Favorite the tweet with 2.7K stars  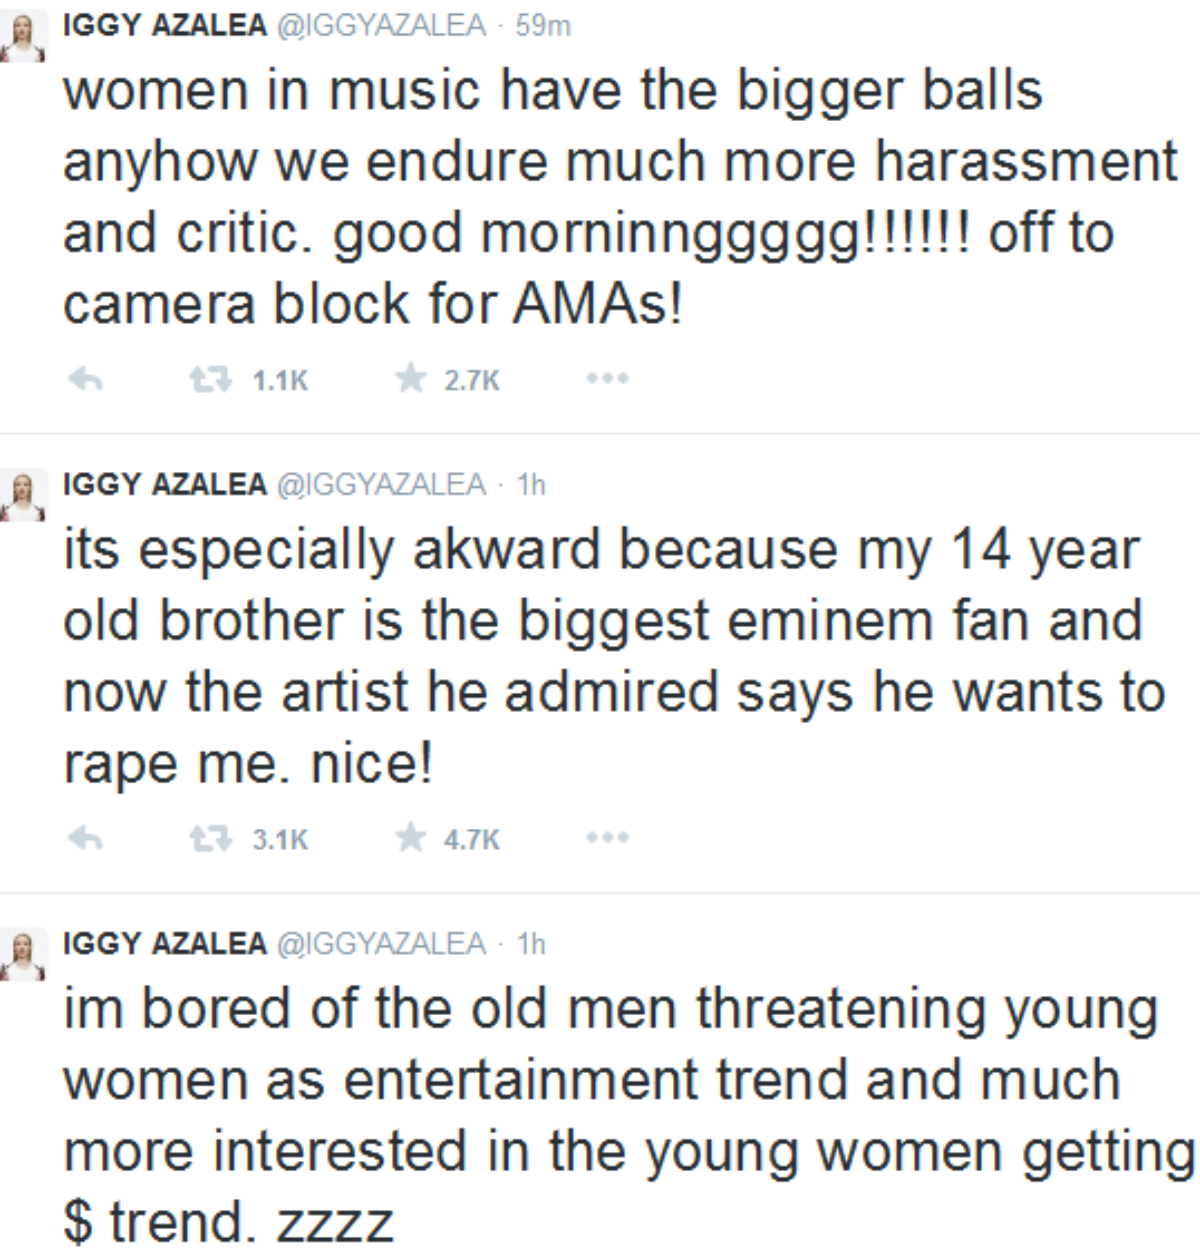coord(410,379)
